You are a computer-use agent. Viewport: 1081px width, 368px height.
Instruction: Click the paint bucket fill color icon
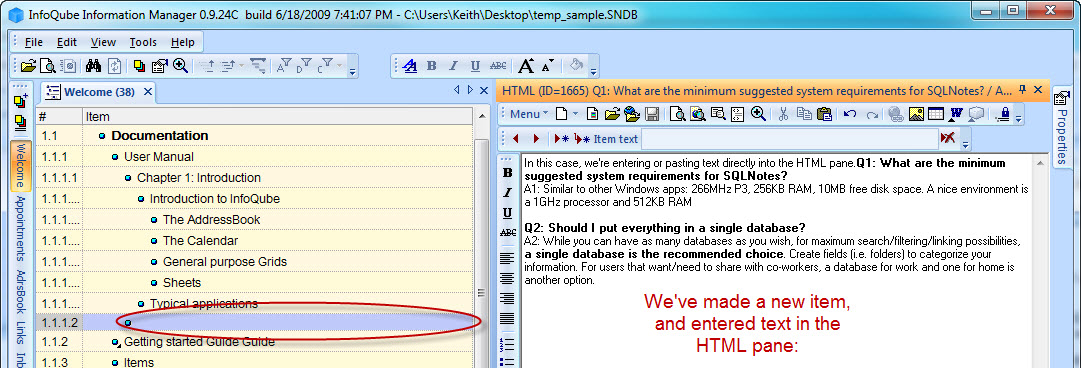tap(577, 65)
